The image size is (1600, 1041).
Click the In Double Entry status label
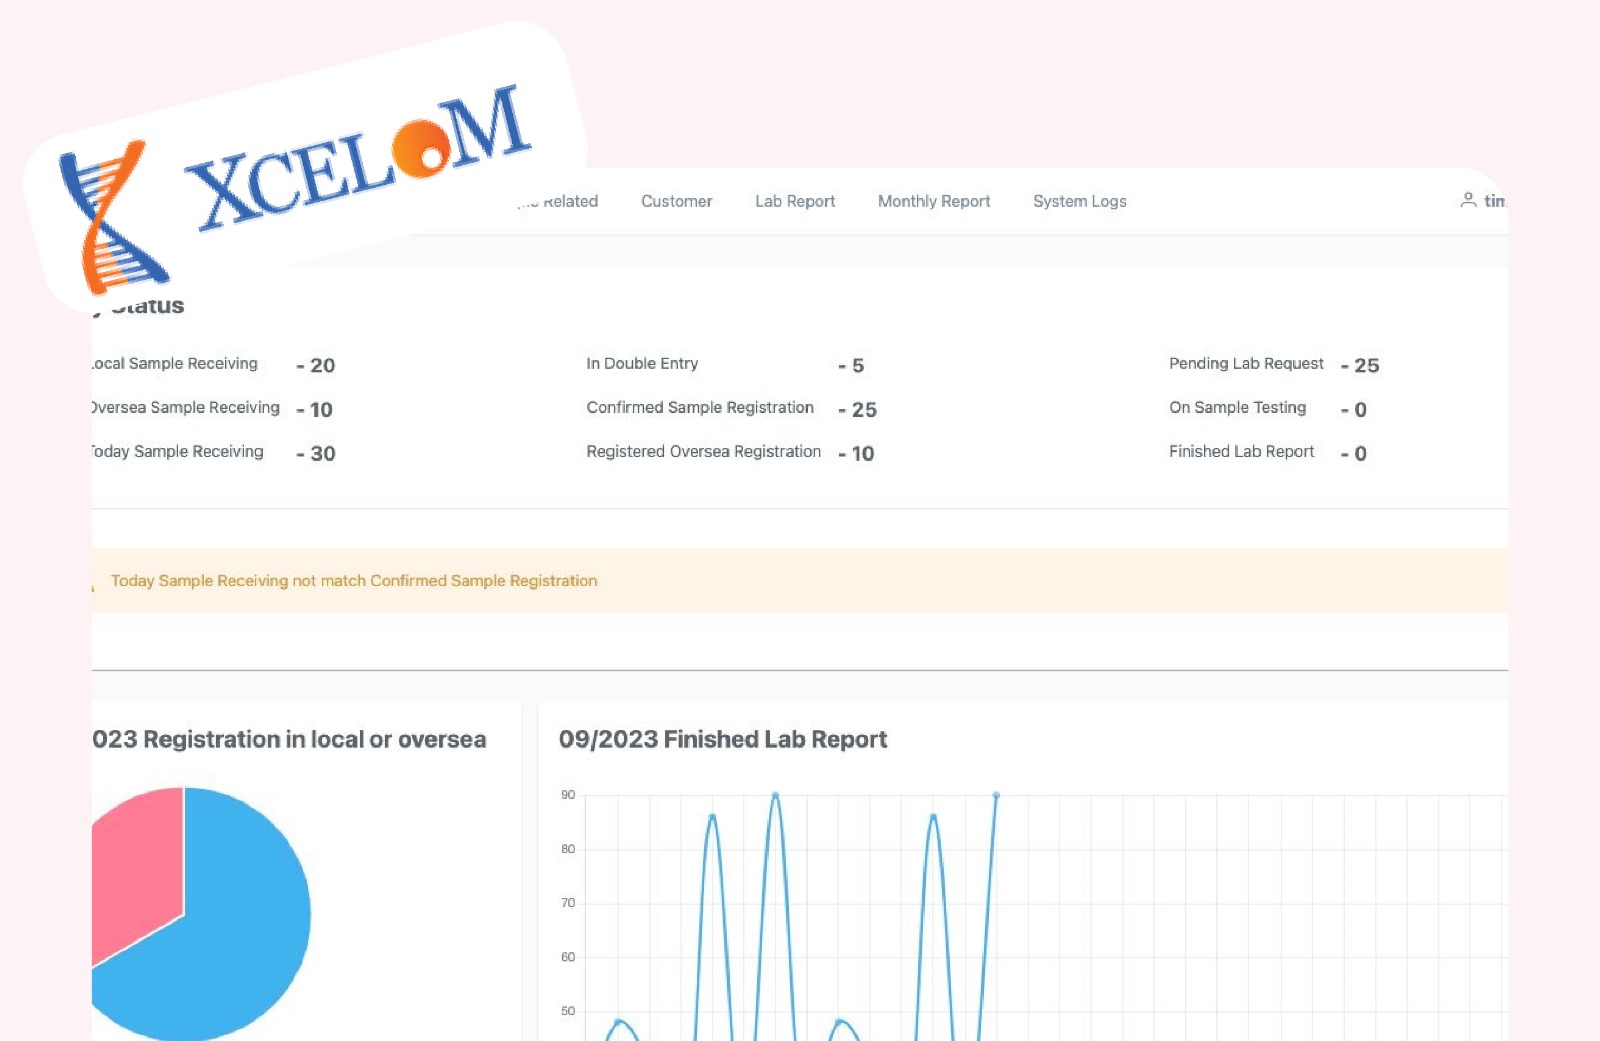click(x=642, y=364)
